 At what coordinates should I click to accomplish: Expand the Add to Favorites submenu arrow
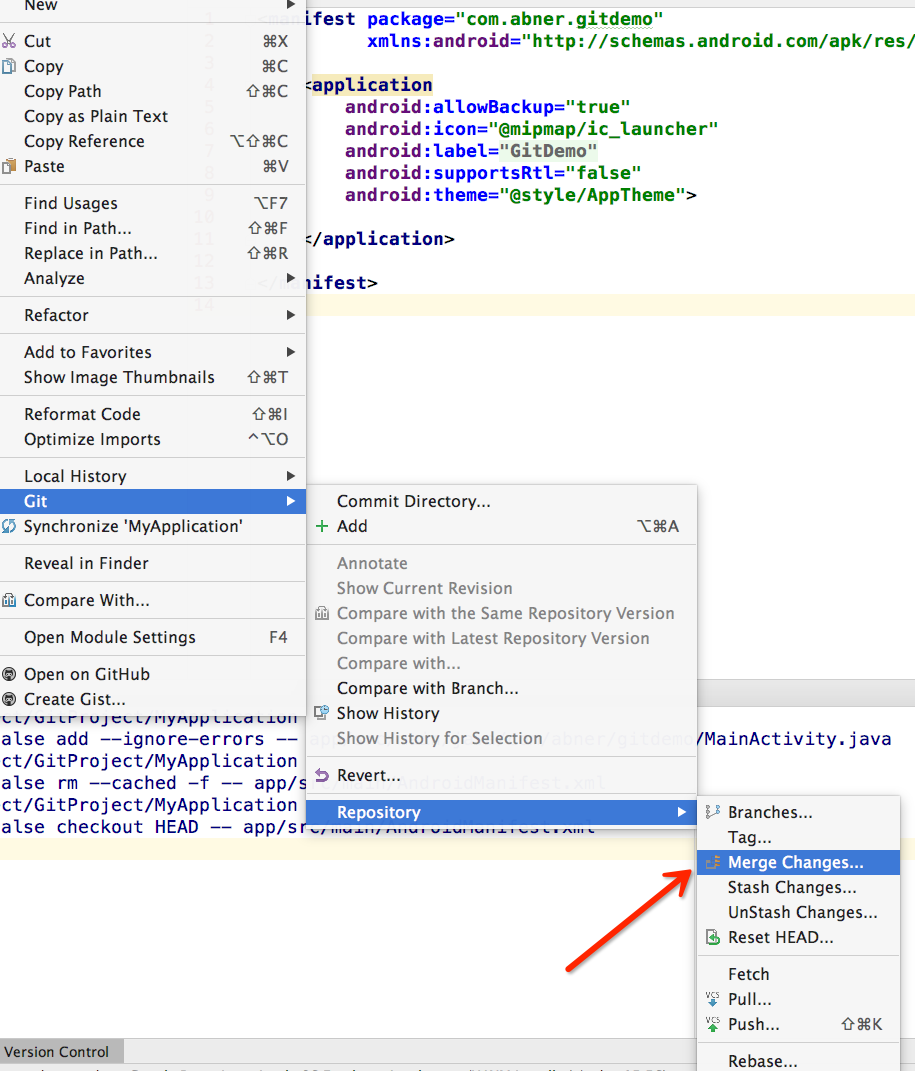pos(291,352)
